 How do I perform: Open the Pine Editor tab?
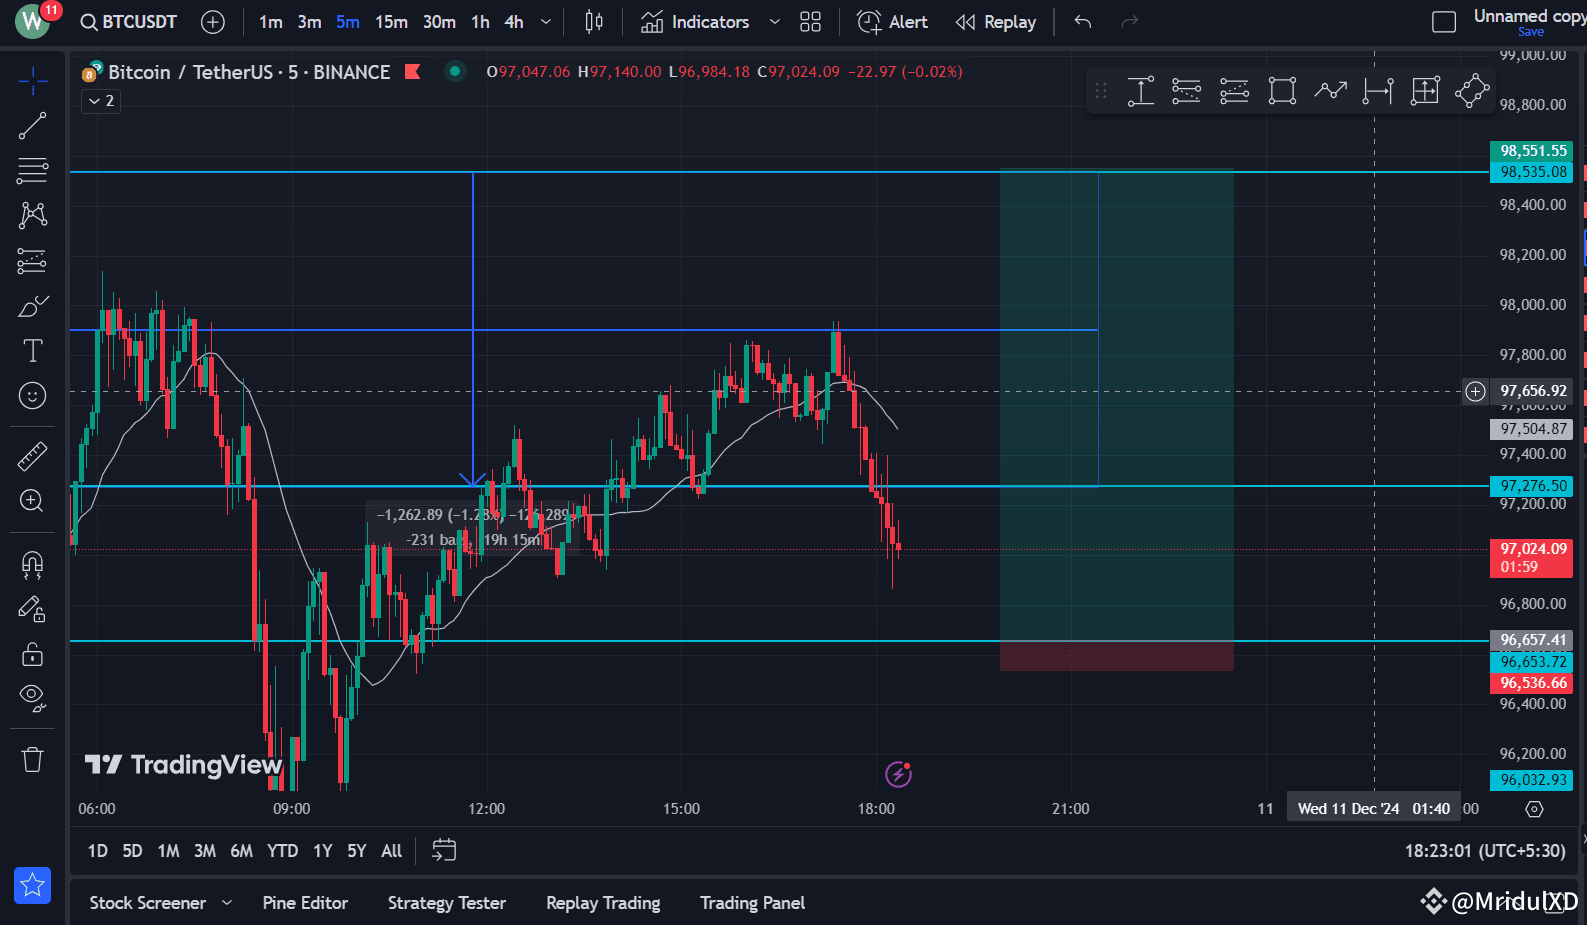point(305,903)
